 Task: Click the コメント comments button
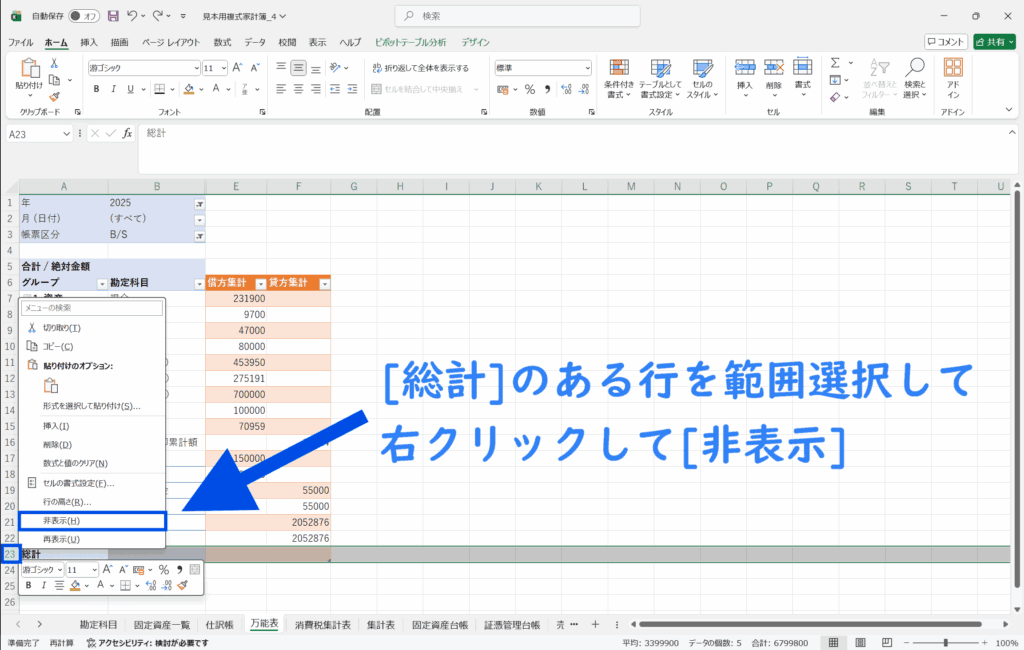click(945, 42)
